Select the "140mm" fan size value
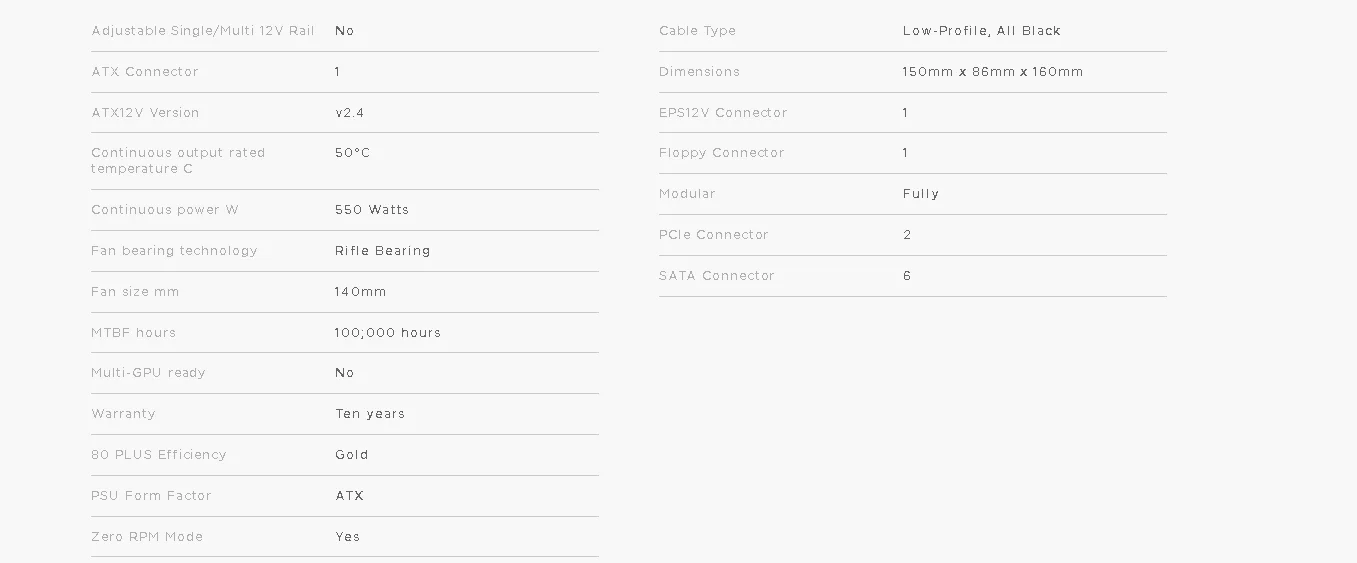The width and height of the screenshot is (1357, 563). tap(361, 292)
